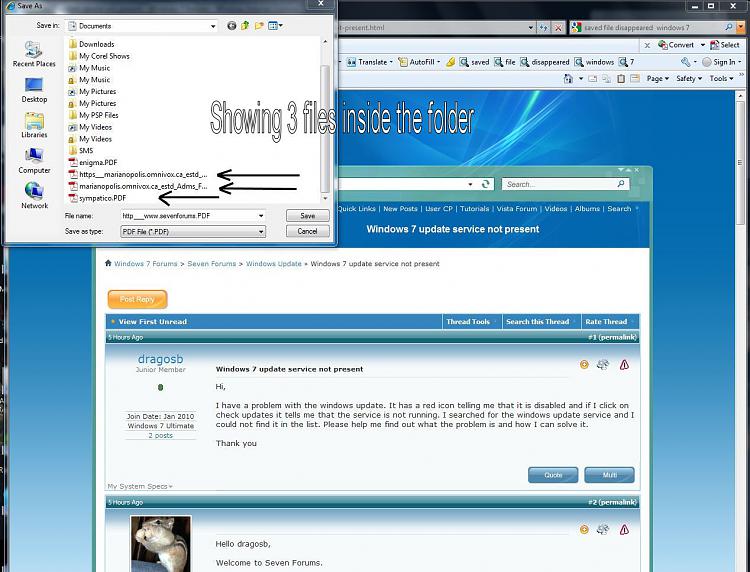Click the browser stop (red X) icon

tap(558, 28)
